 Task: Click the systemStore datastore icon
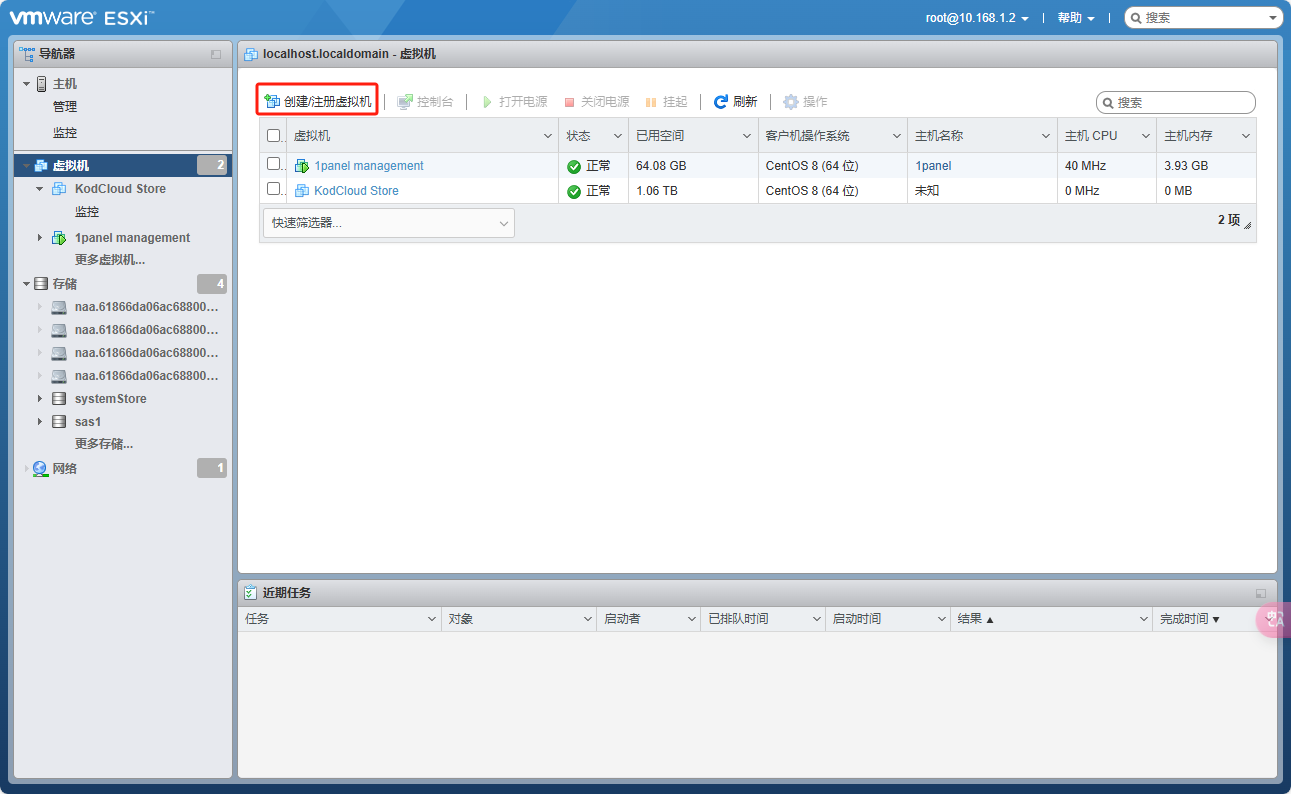[x=59, y=399]
